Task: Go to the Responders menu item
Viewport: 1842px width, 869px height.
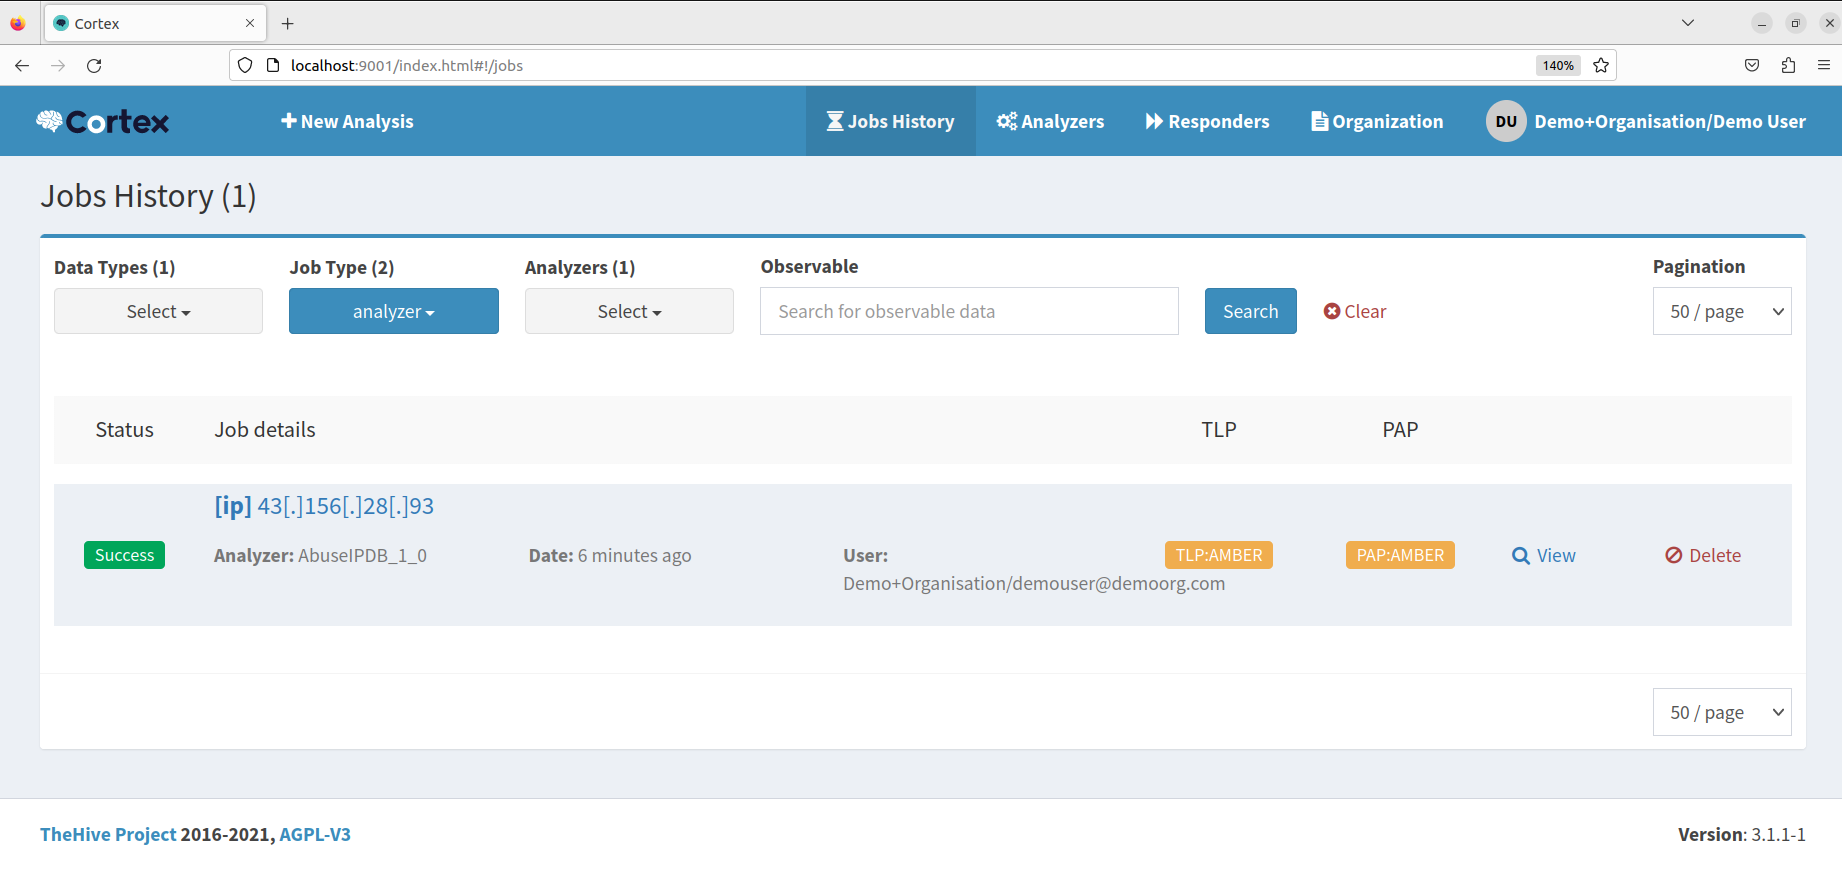Action: click(x=1207, y=121)
